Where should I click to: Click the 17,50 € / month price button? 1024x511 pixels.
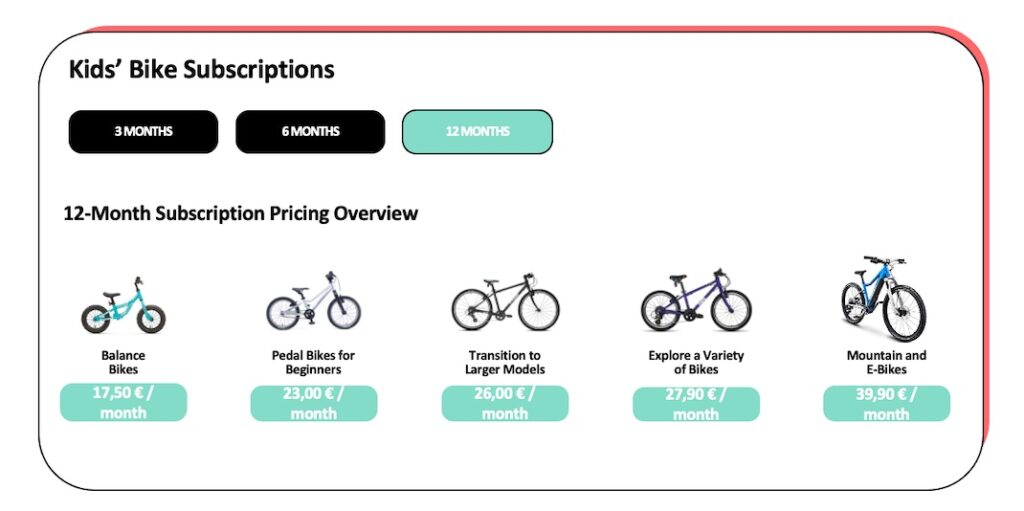(123, 402)
